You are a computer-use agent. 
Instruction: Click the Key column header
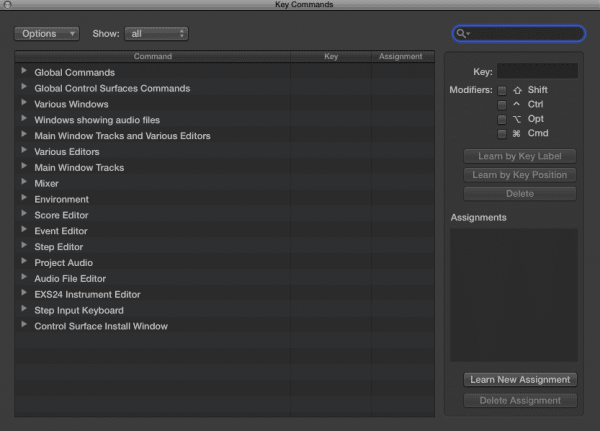(x=331, y=57)
